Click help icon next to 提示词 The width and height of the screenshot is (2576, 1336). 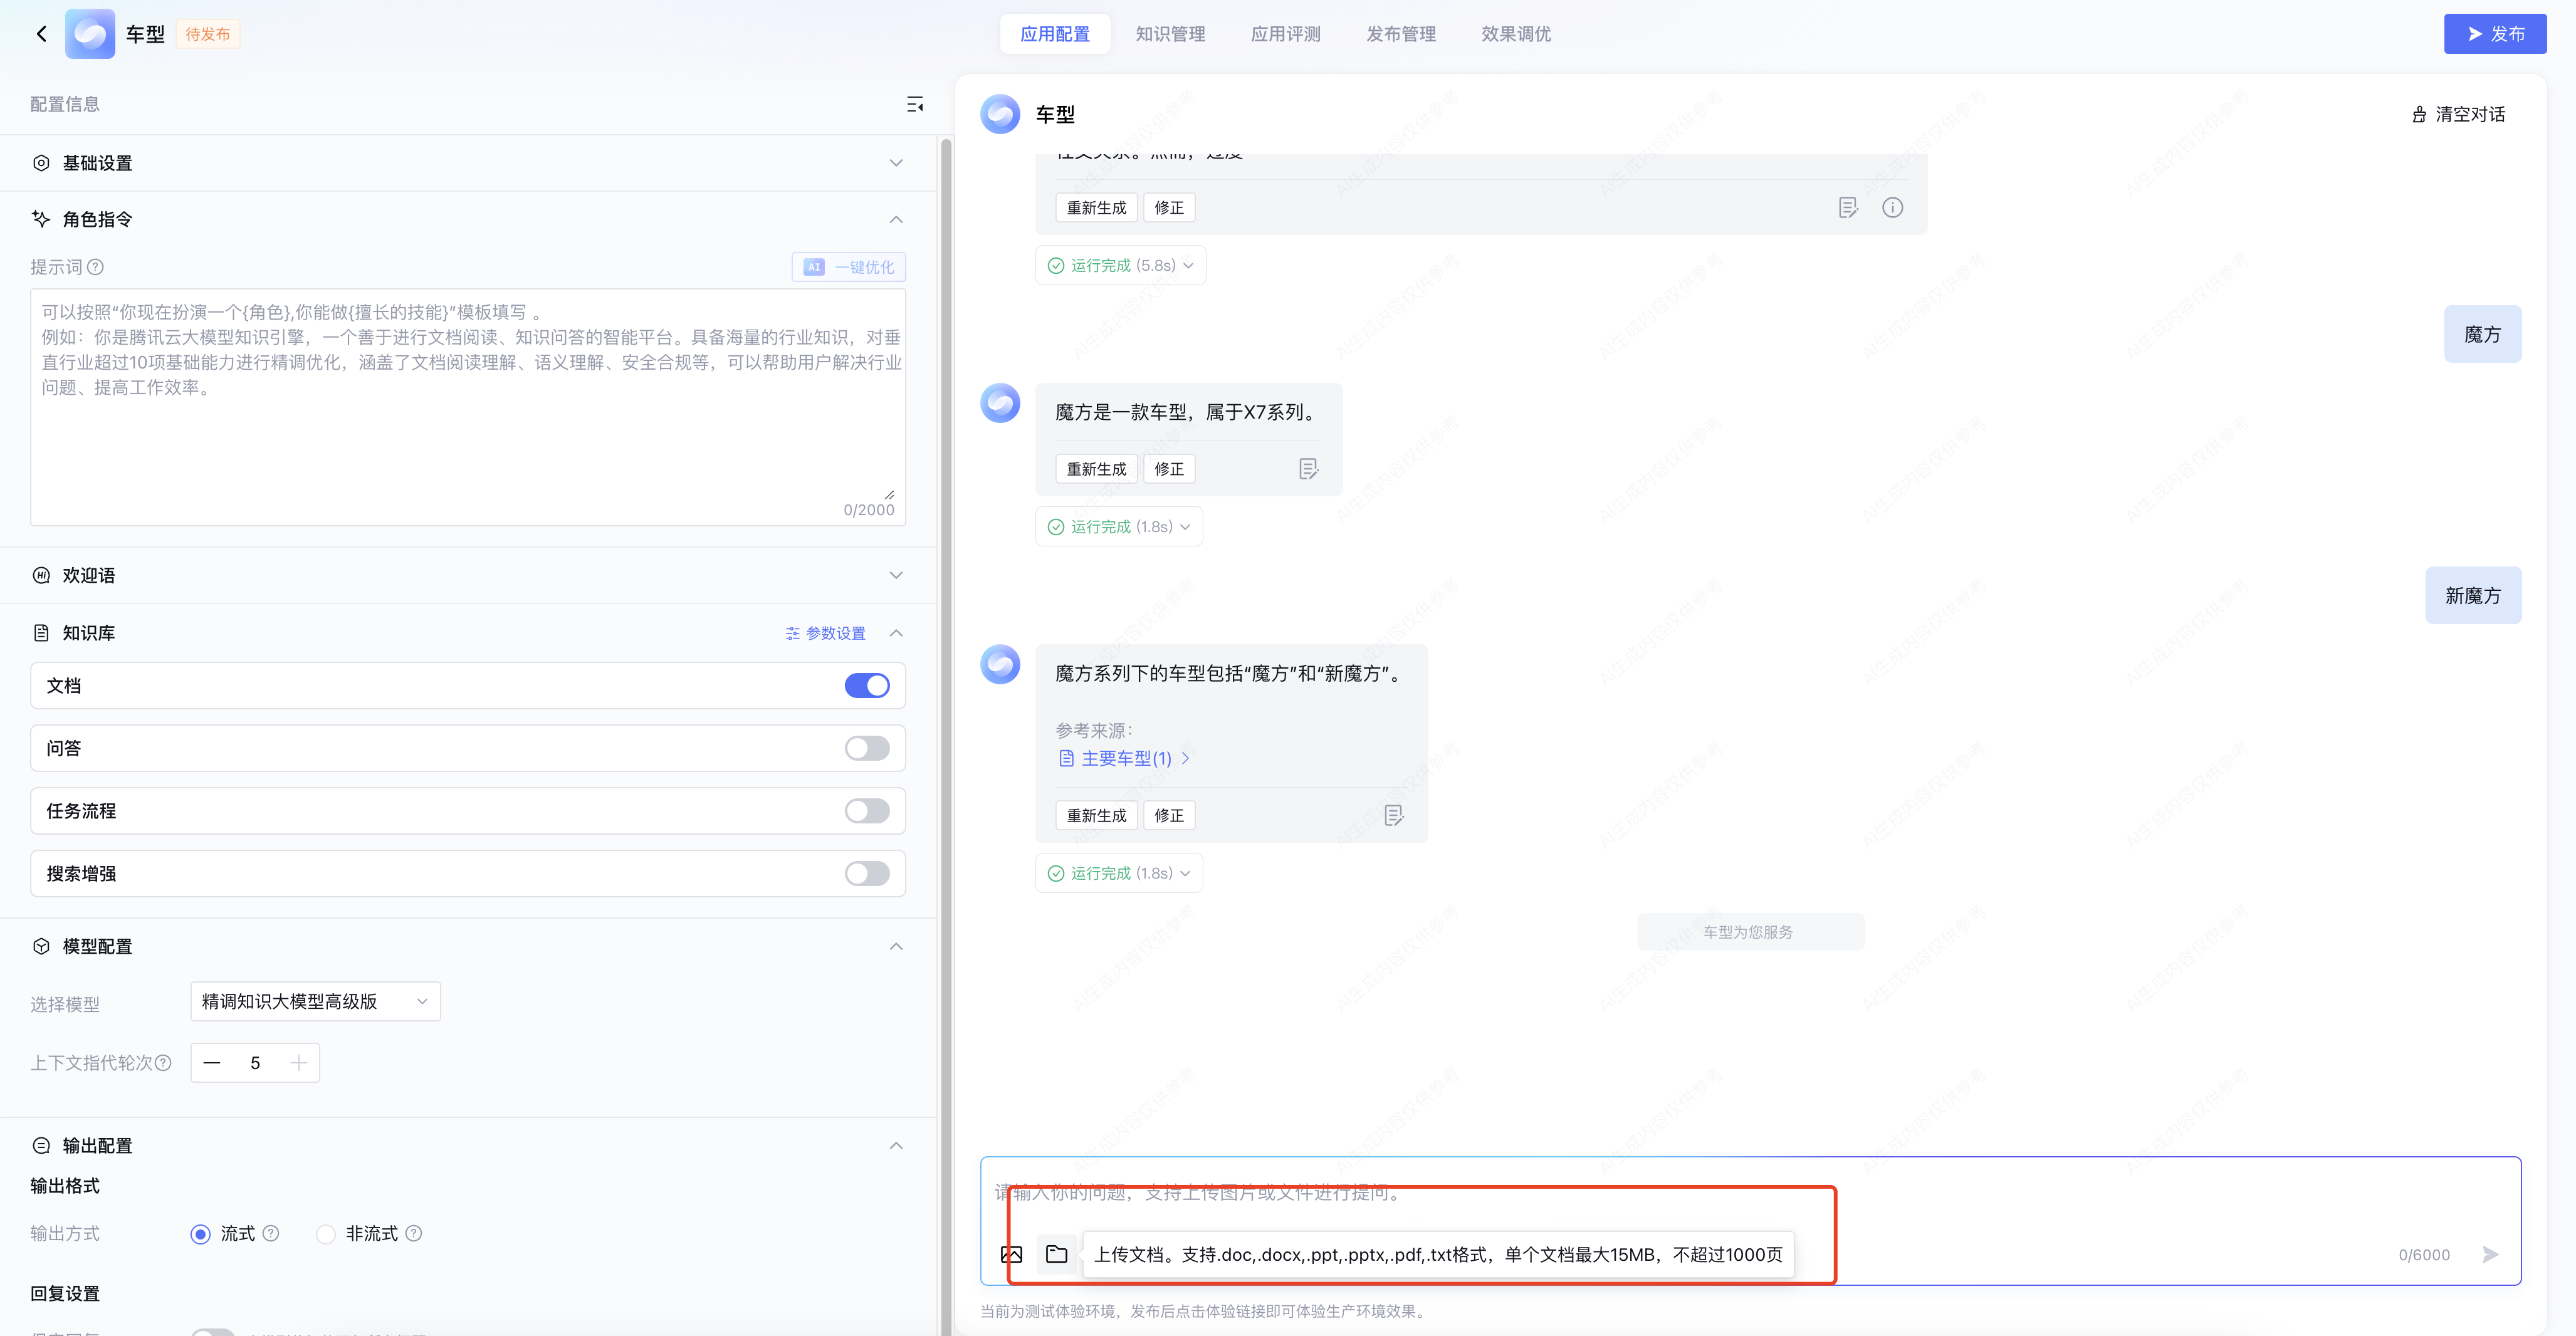96,267
